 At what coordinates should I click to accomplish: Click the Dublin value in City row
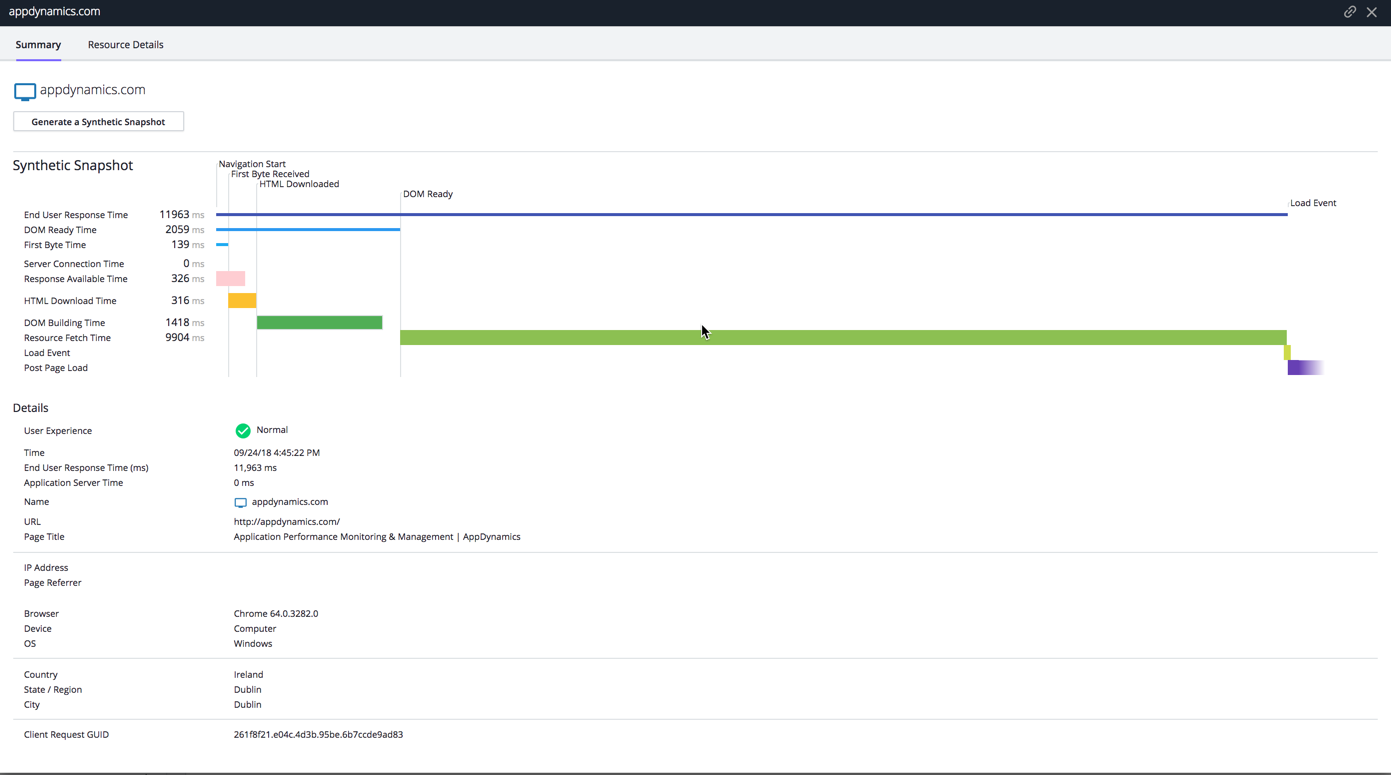[x=248, y=705]
